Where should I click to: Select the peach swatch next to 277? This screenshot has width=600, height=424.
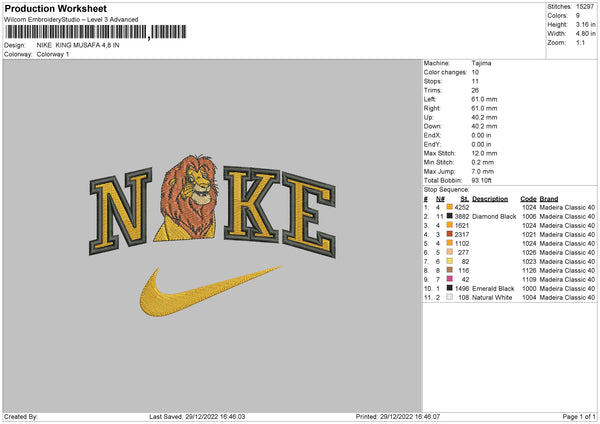(449, 252)
